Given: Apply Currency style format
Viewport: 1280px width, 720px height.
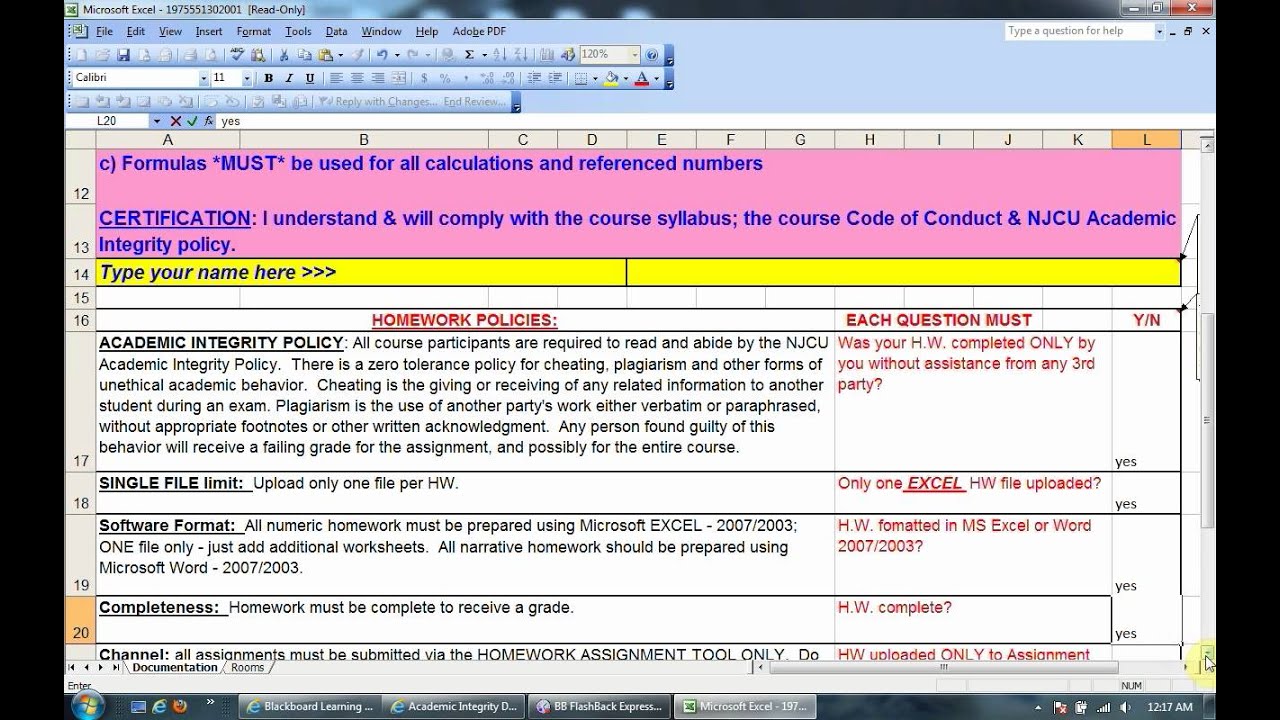Looking at the screenshot, I should [424, 78].
